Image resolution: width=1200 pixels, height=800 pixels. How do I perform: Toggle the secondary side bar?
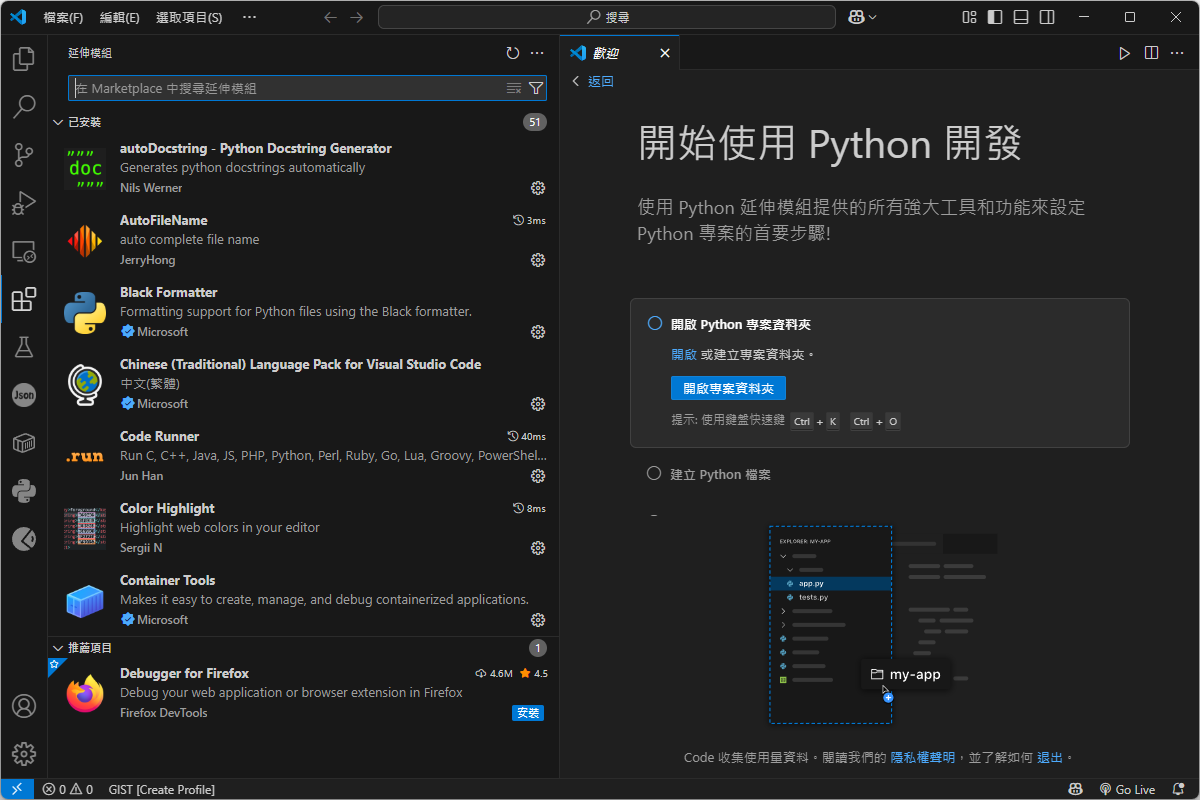[x=1047, y=17]
